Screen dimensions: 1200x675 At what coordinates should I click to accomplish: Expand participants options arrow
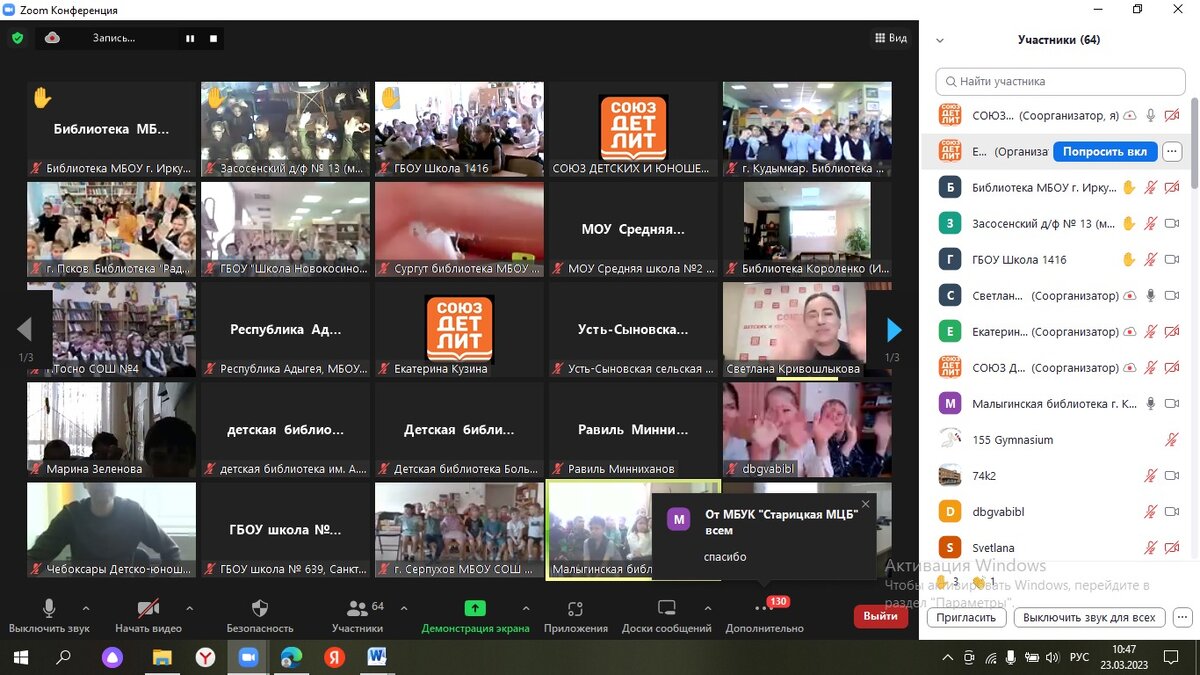(x=404, y=607)
